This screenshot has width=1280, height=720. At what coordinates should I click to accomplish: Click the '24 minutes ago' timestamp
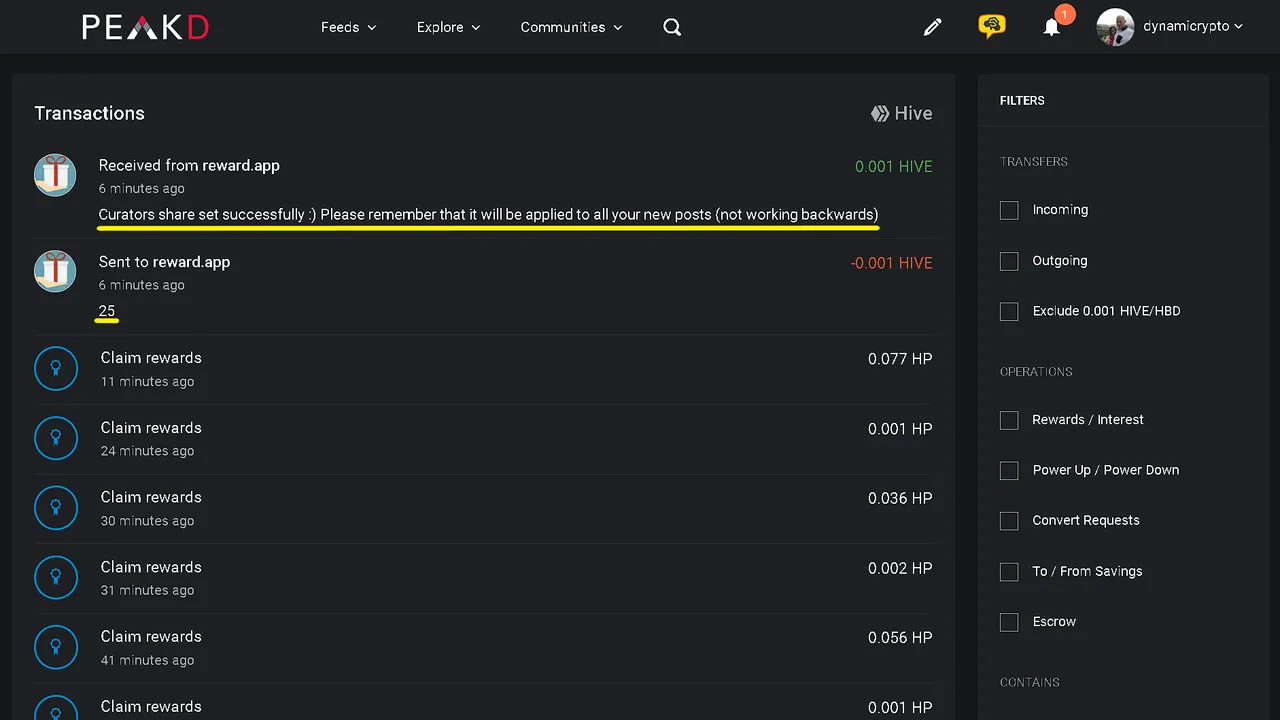click(147, 451)
